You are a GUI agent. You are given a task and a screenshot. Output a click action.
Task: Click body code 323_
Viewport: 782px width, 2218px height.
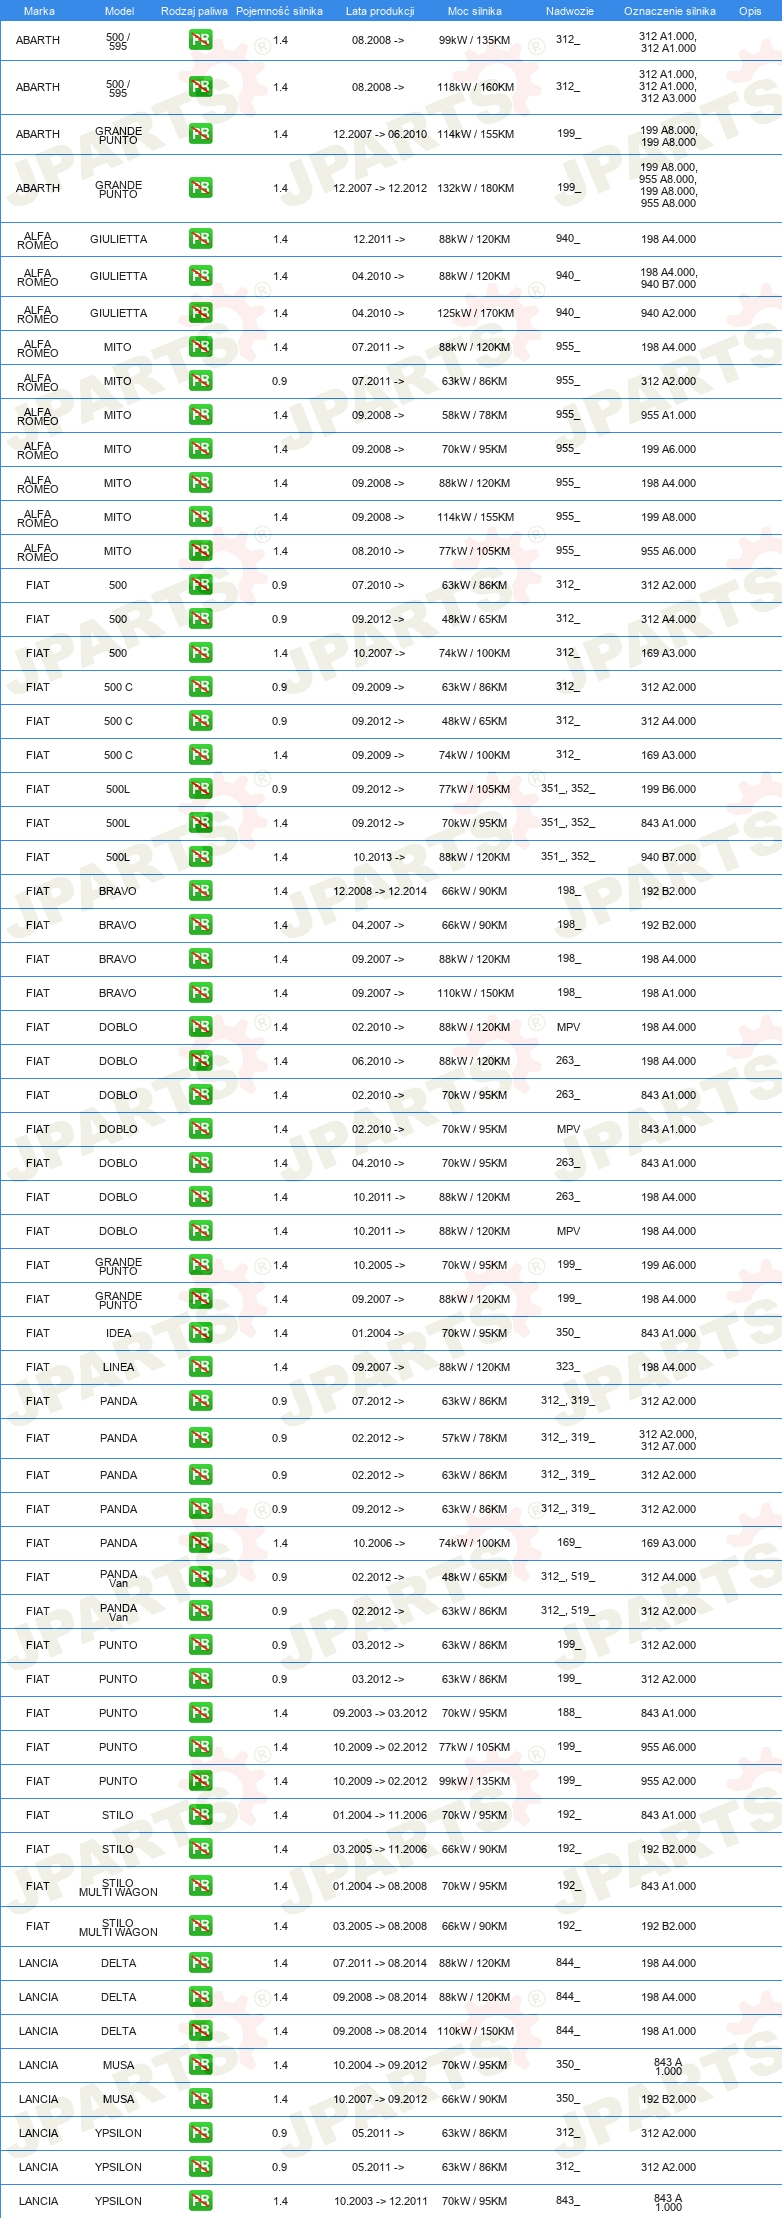tap(568, 1366)
